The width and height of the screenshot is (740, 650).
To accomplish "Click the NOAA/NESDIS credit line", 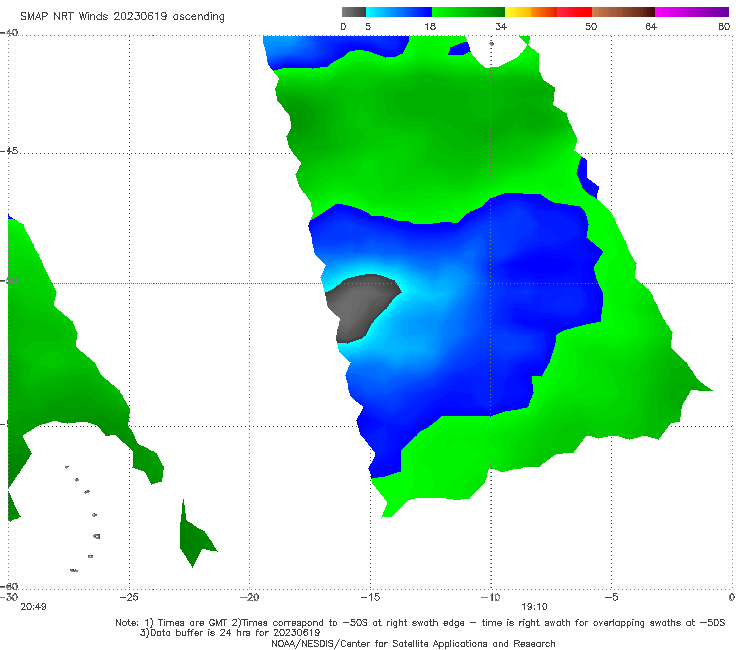I will [413, 644].
